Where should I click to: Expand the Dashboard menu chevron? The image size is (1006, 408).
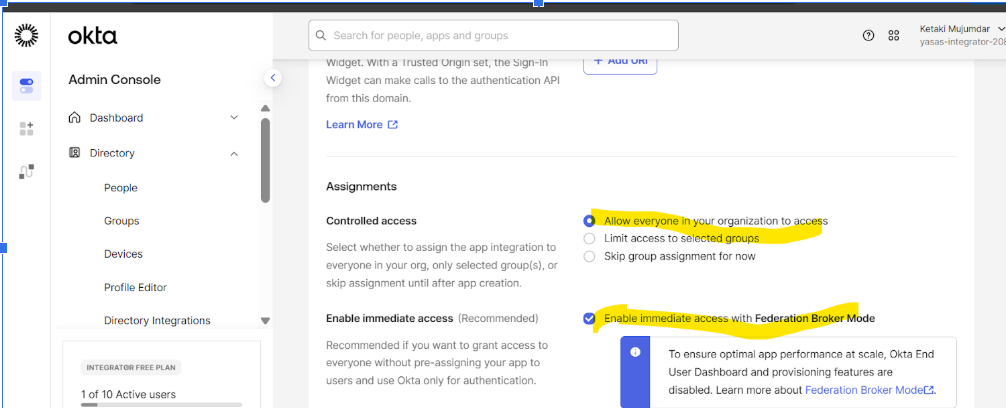(234, 118)
